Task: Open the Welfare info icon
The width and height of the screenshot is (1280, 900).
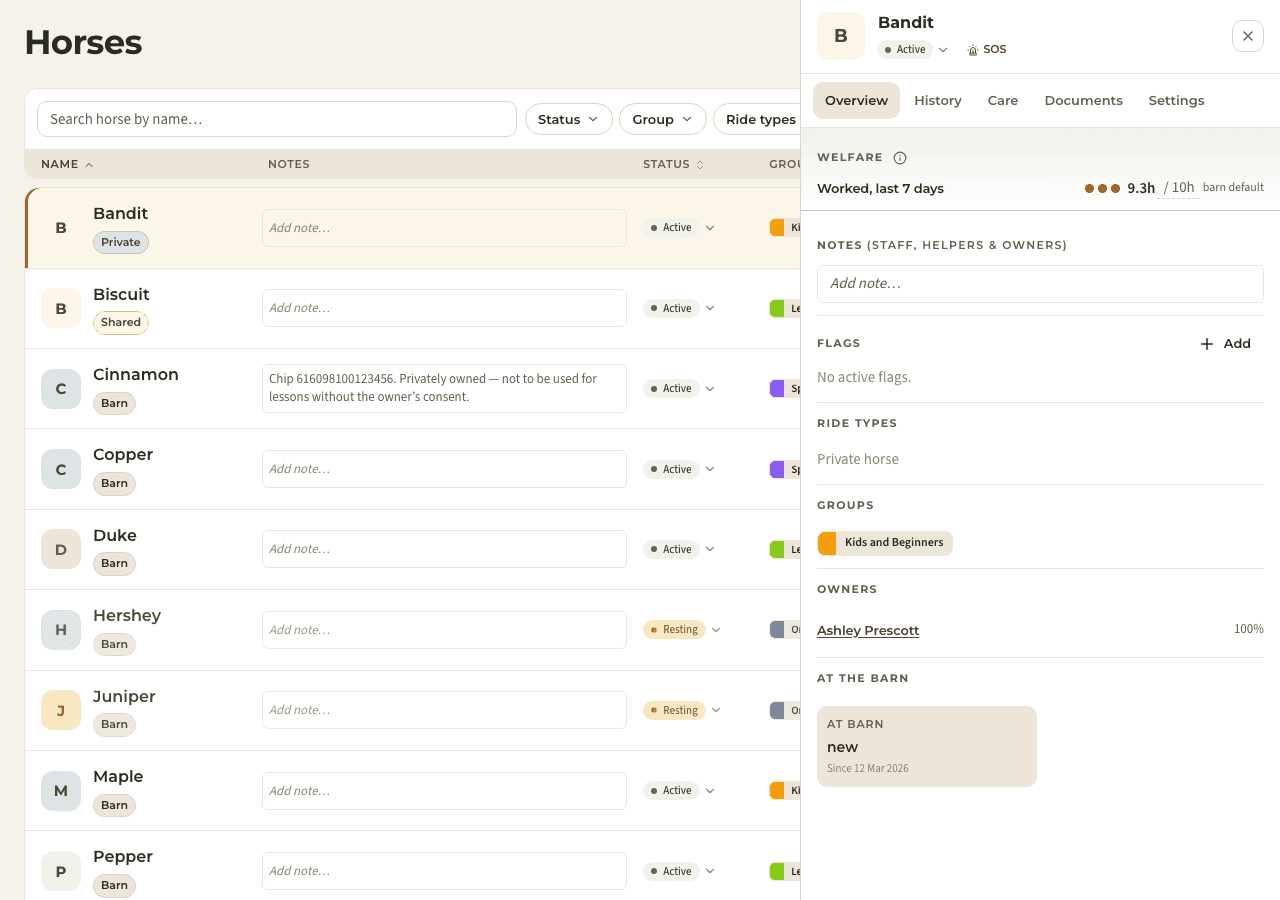Action: (x=900, y=157)
